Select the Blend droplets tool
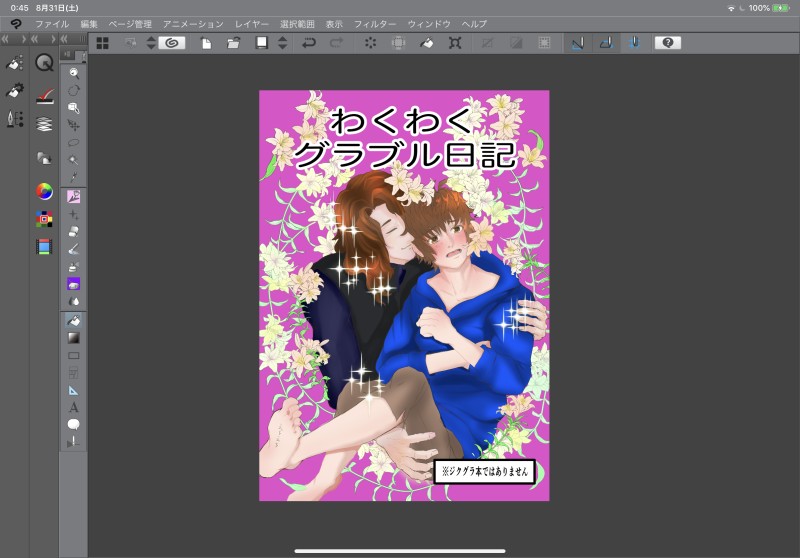 74,301
